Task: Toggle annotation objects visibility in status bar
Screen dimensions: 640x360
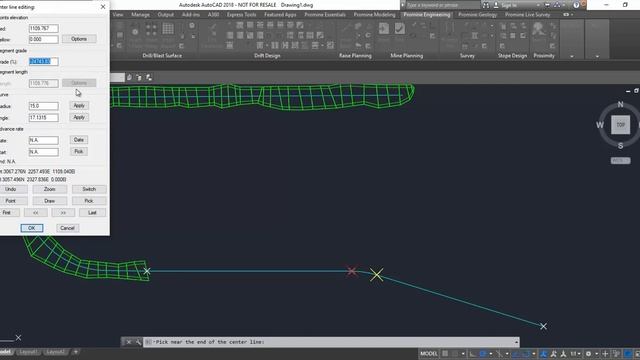Action: (x=543, y=353)
